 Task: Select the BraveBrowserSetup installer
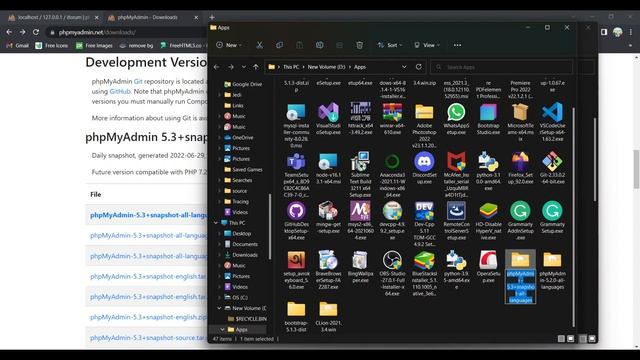pos(328,270)
